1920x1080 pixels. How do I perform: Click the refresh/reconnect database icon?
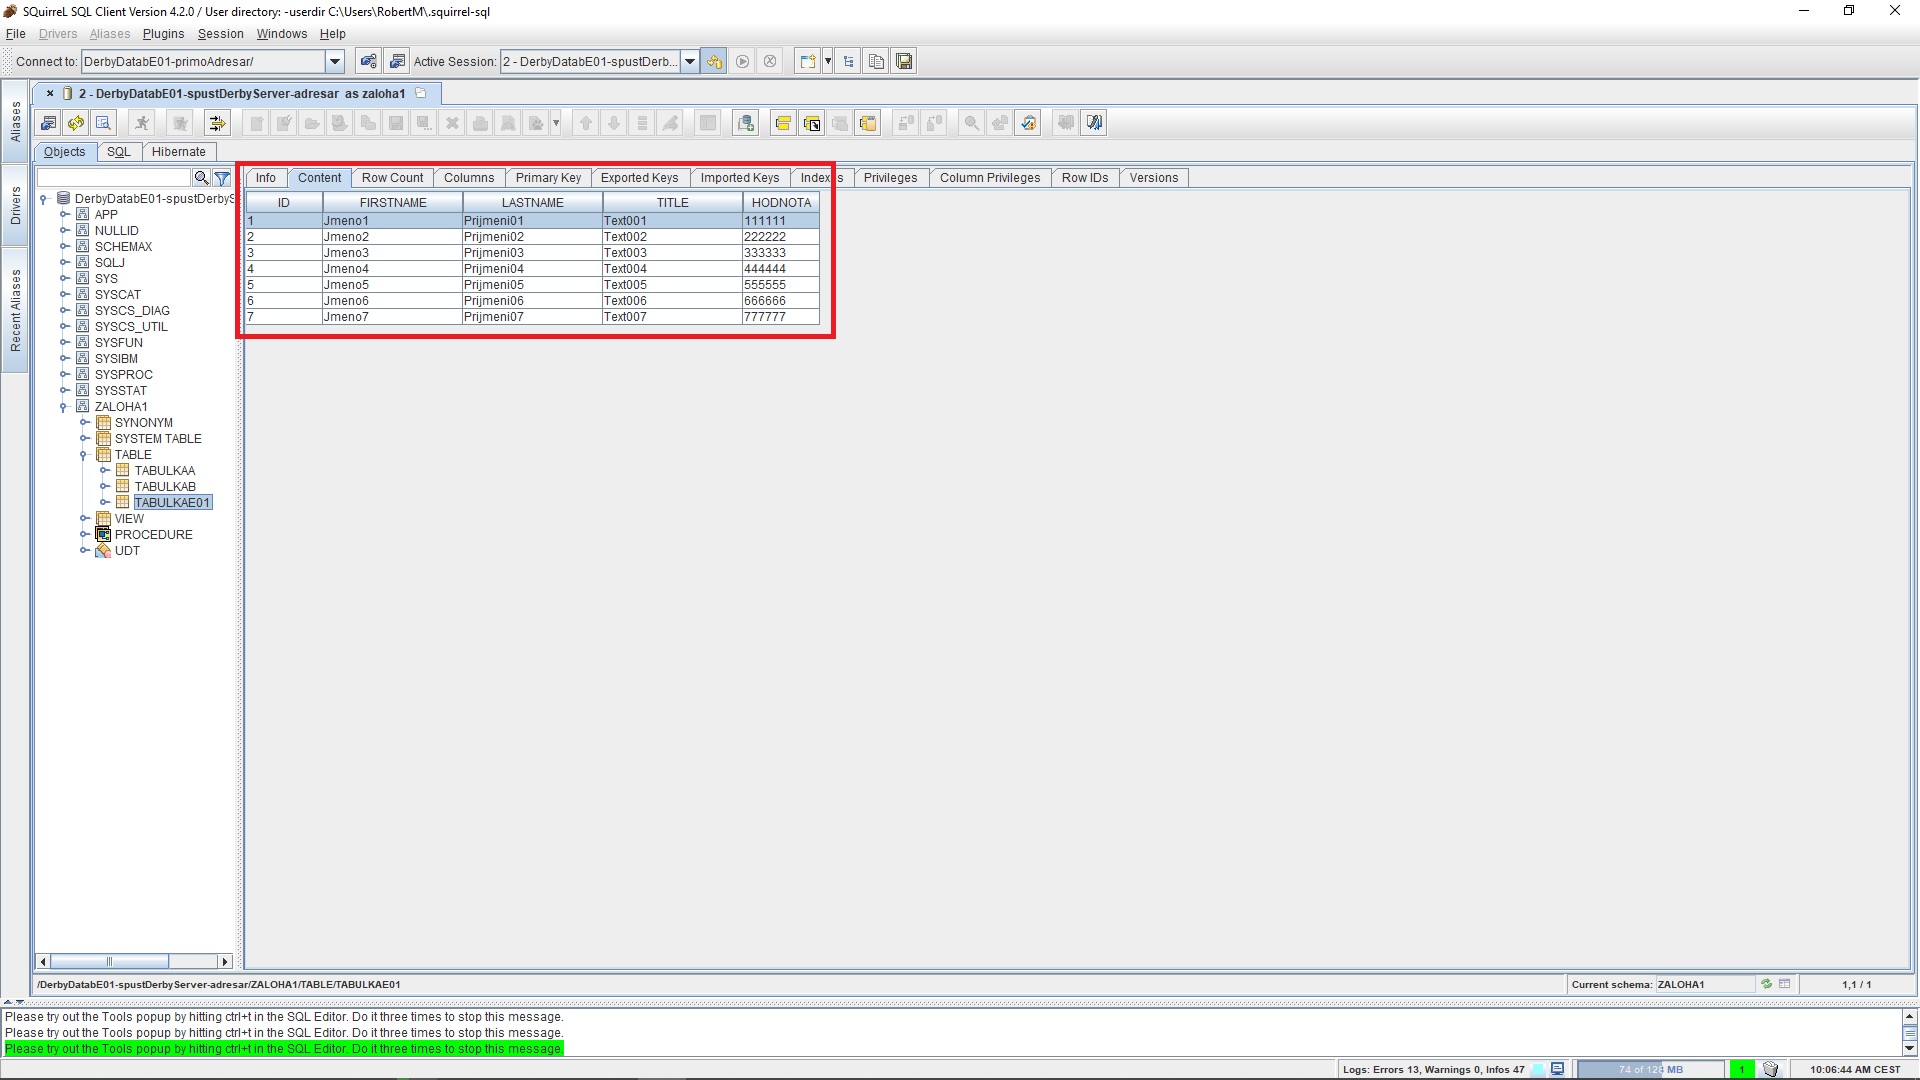point(76,123)
